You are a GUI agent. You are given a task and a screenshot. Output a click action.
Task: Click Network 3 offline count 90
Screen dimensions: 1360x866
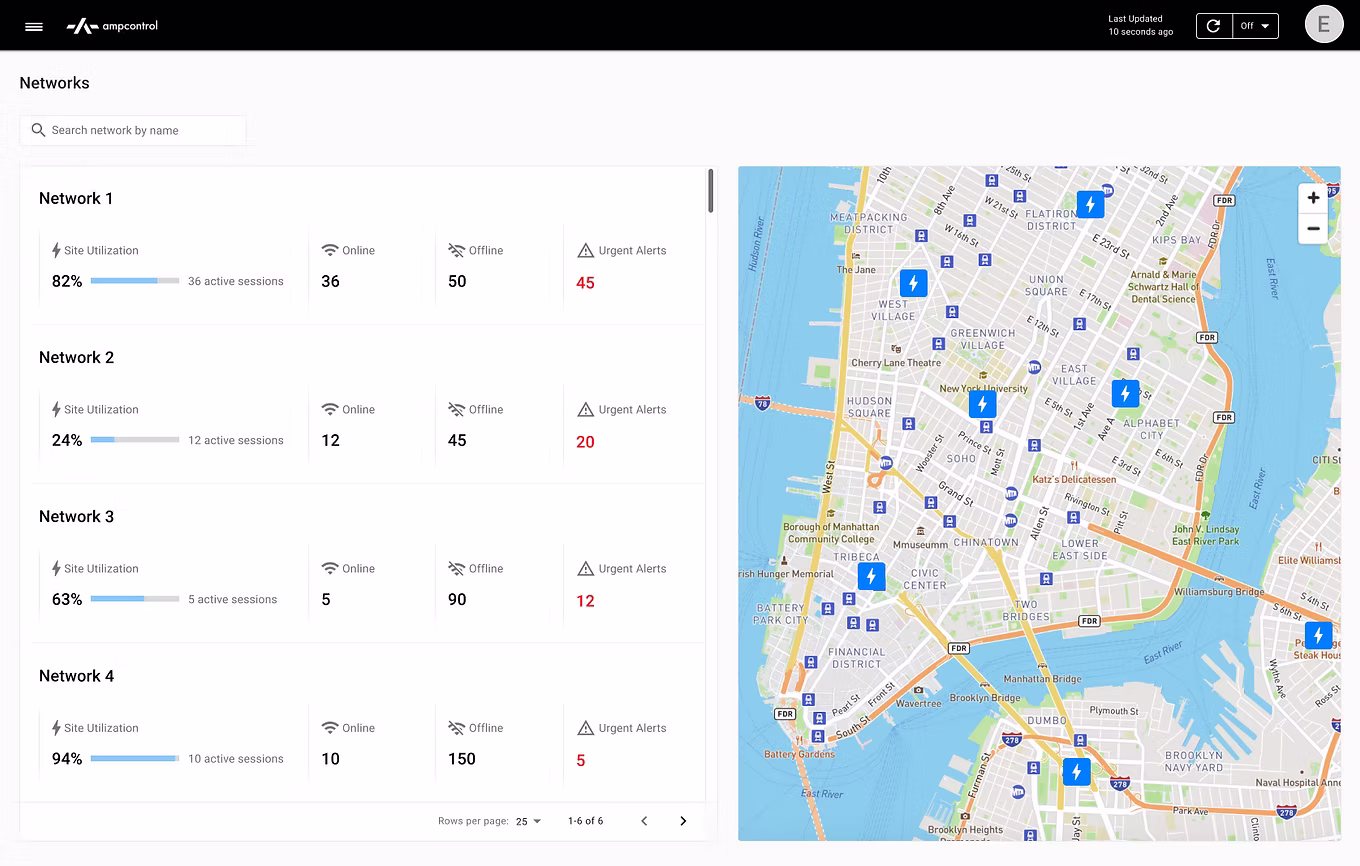point(457,599)
